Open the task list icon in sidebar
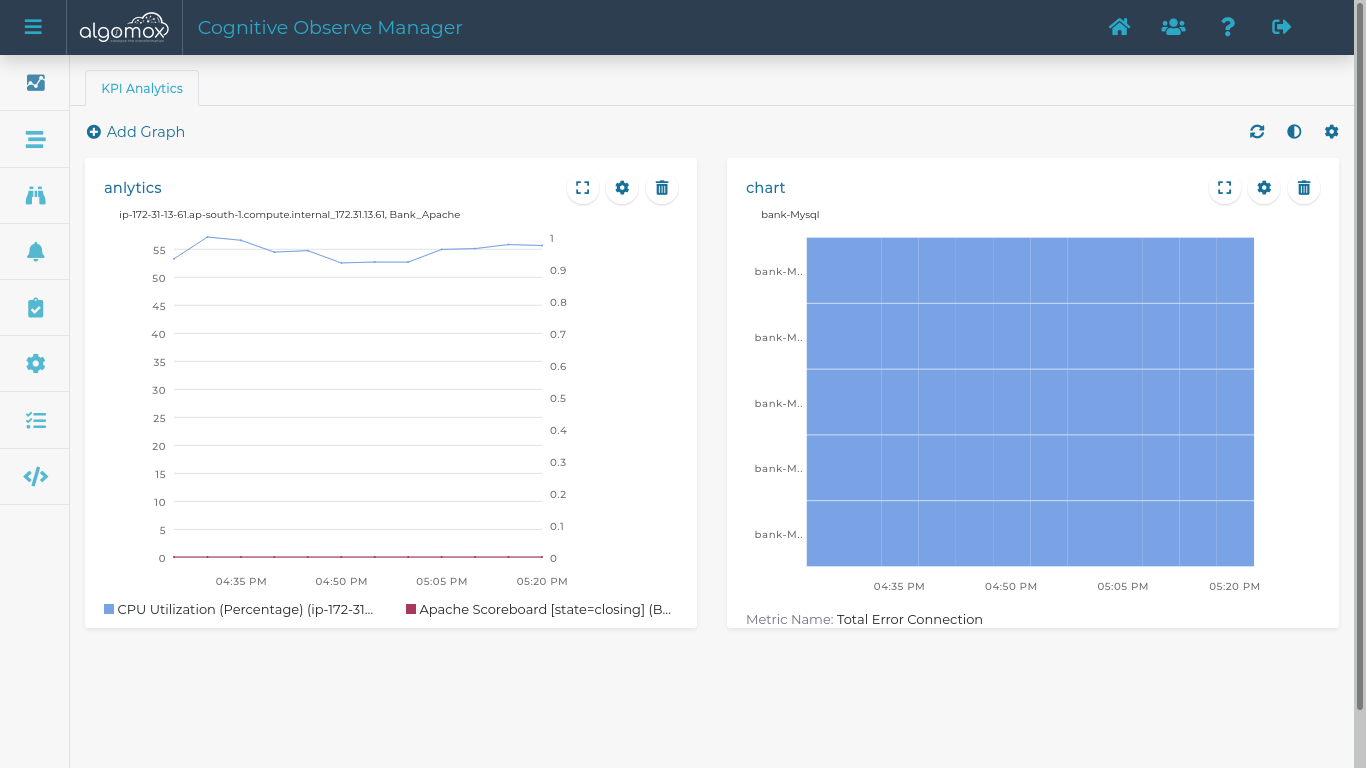This screenshot has height=768, width=1366. click(35, 421)
